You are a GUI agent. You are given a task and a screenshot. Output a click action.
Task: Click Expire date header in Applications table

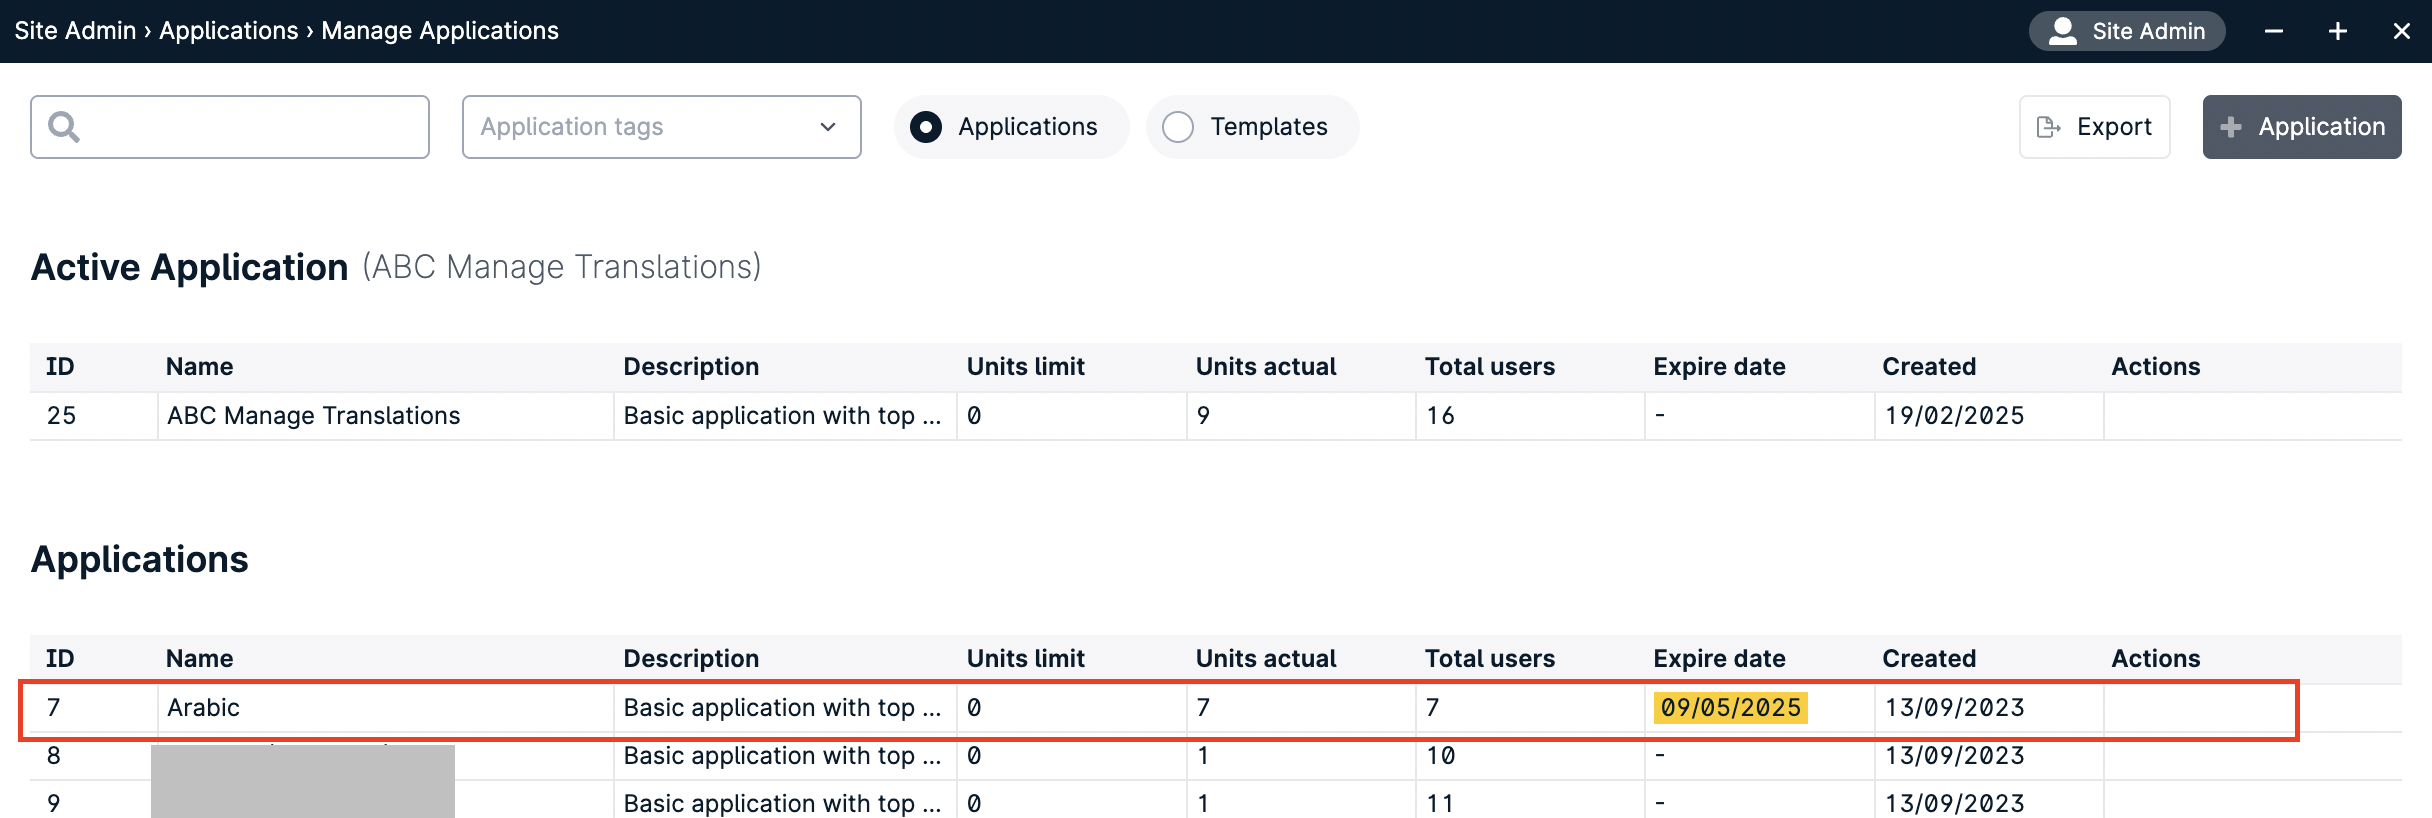[1720, 658]
